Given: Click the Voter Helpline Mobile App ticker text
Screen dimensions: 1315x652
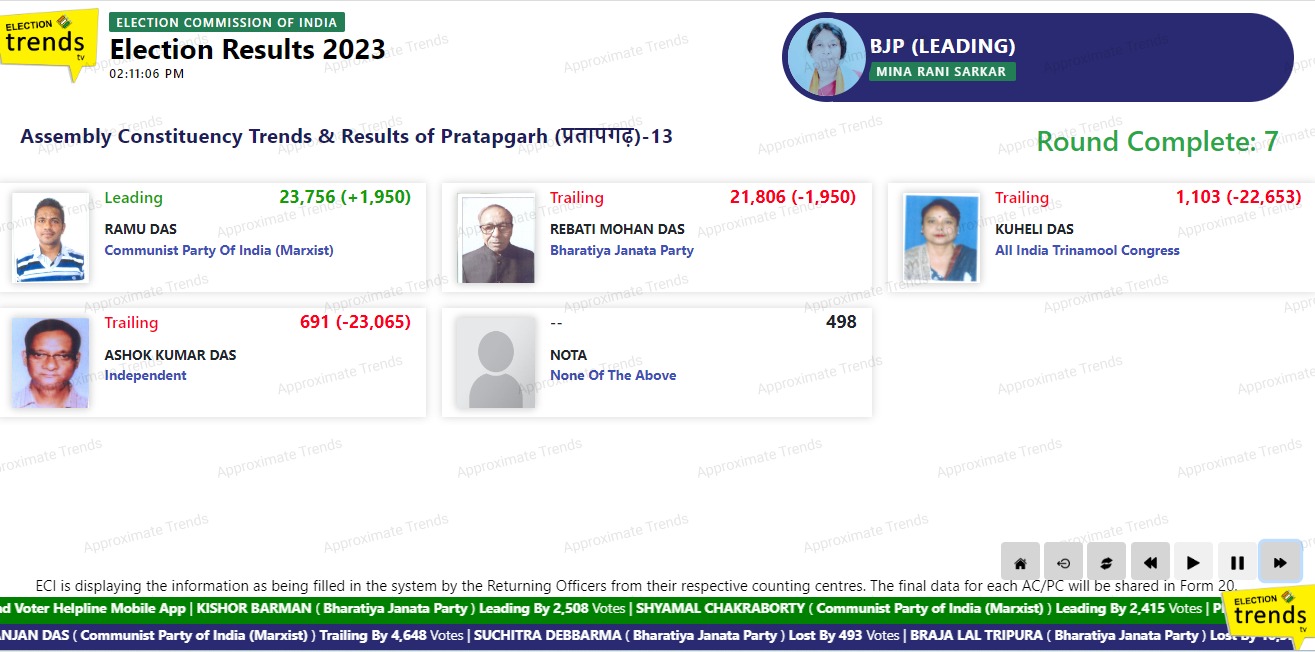Looking at the screenshot, I should [94, 608].
